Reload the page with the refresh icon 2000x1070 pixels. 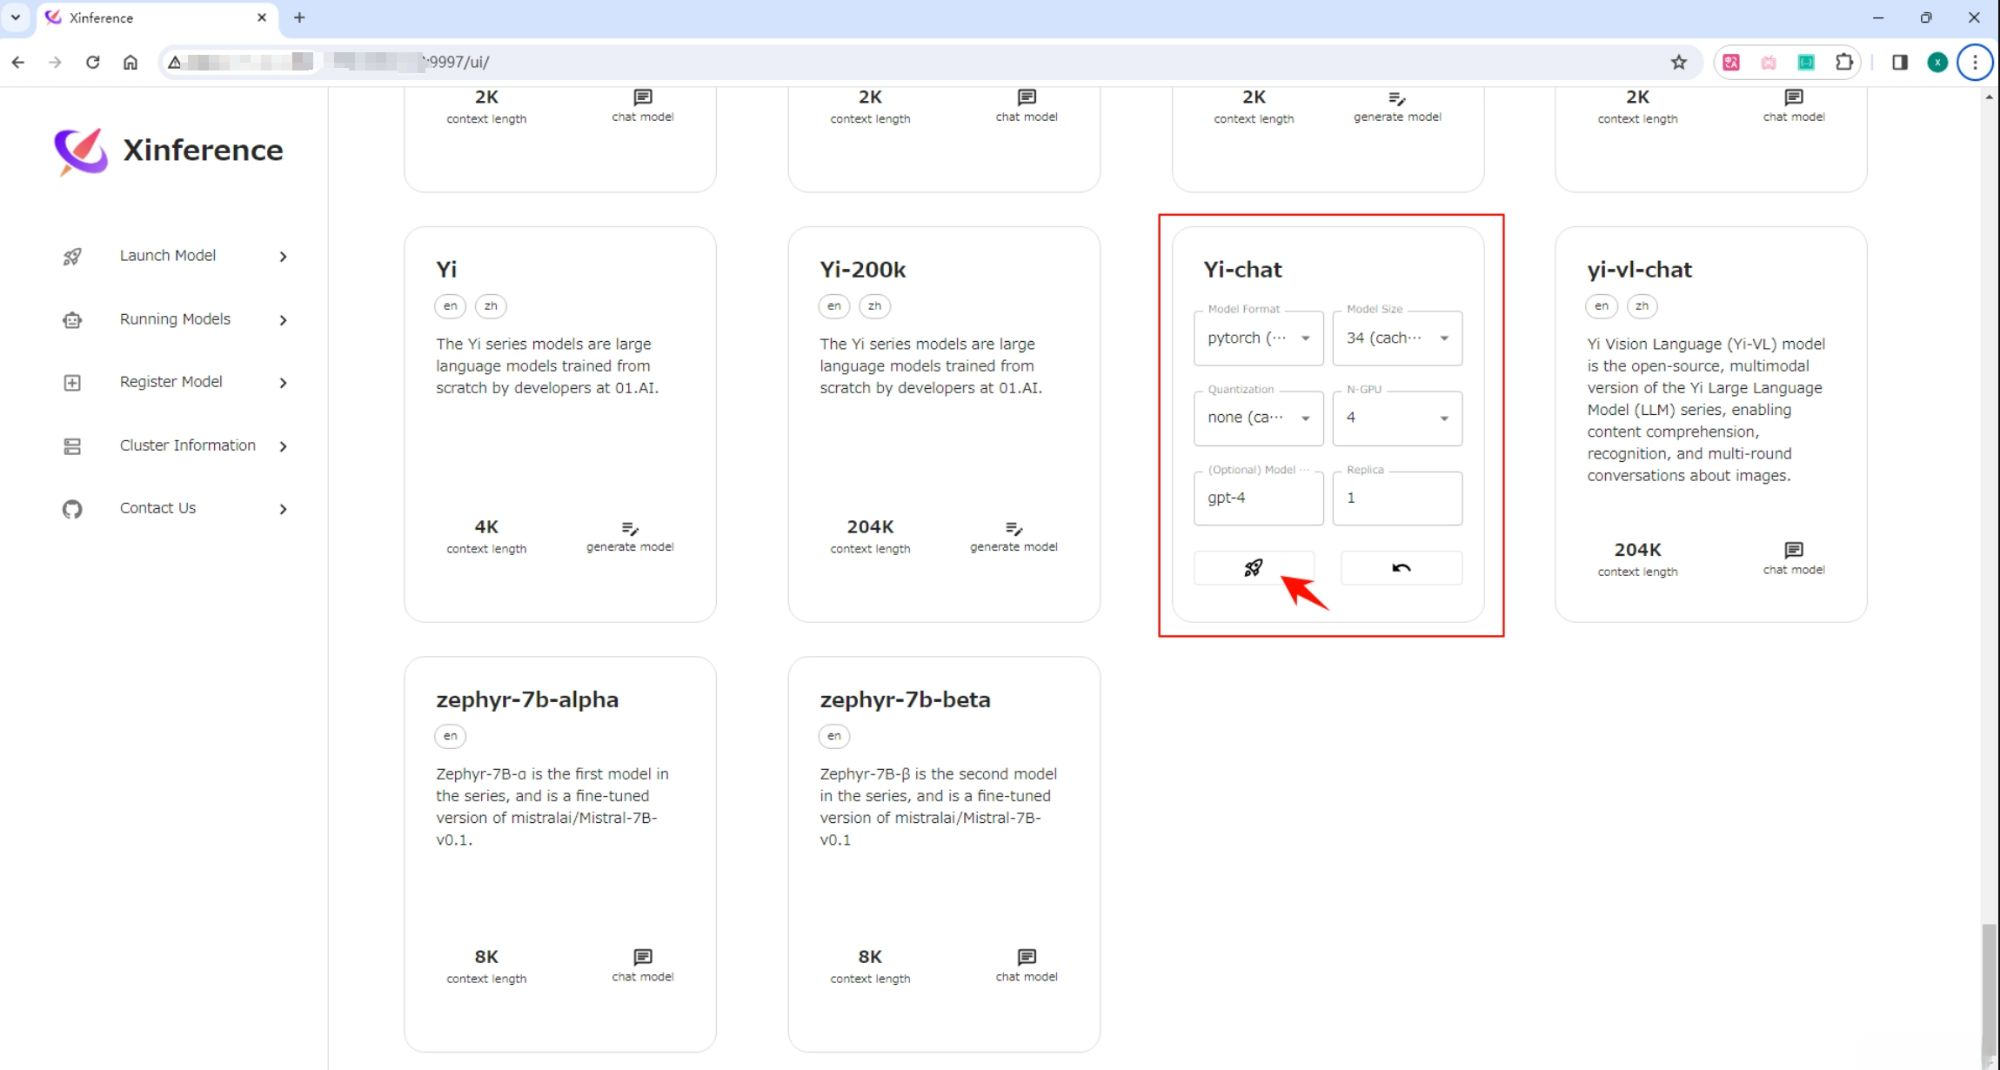tap(93, 62)
